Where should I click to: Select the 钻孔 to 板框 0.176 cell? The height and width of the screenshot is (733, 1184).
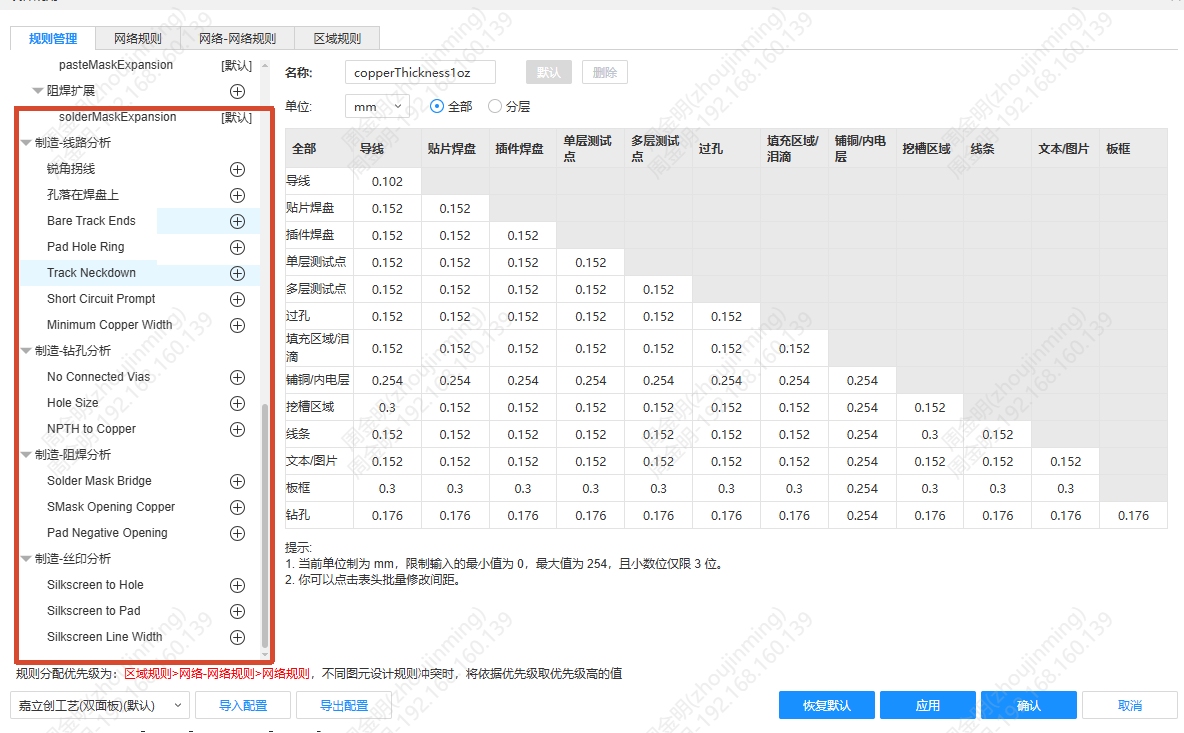[x=1133, y=516]
